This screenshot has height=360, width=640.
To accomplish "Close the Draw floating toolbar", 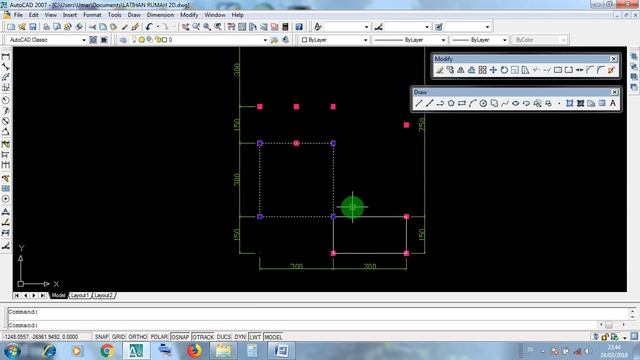I will pos(614,92).
